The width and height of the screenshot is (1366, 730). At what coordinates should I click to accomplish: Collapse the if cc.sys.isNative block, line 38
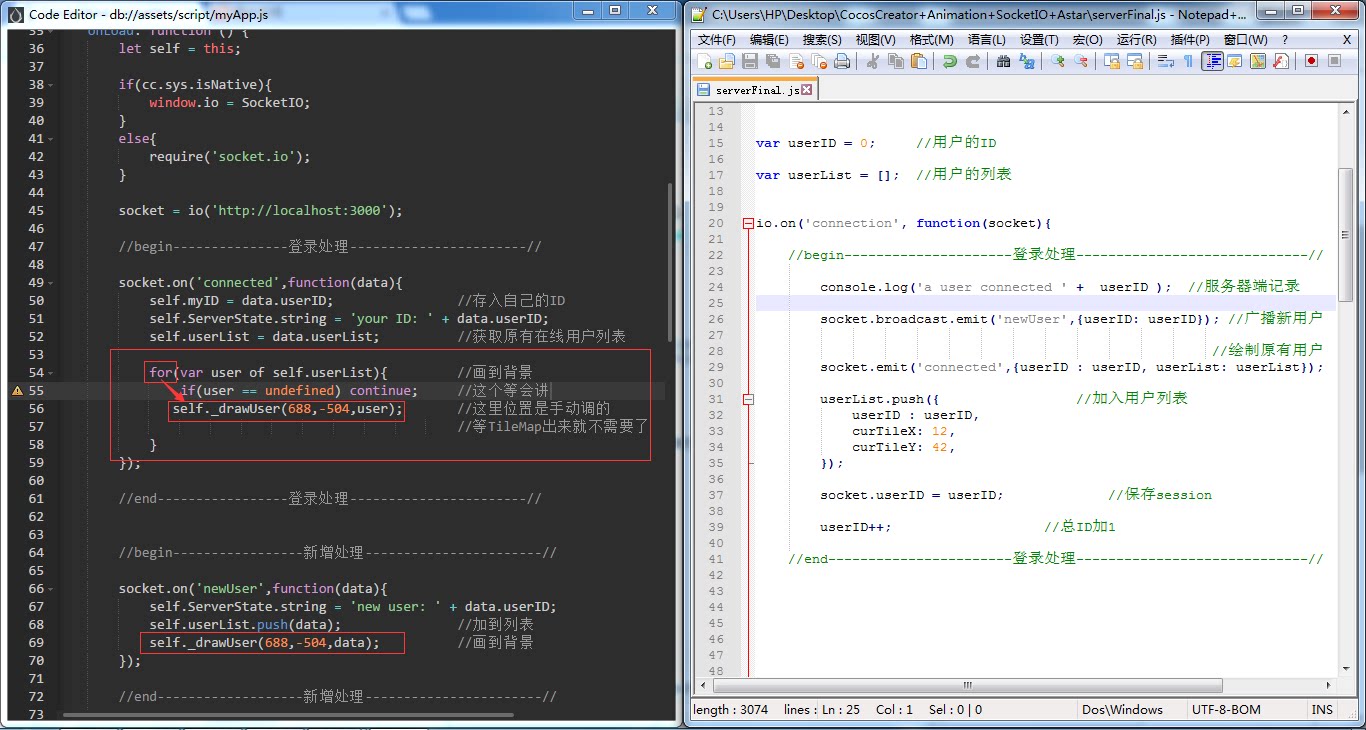(x=51, y=84)
